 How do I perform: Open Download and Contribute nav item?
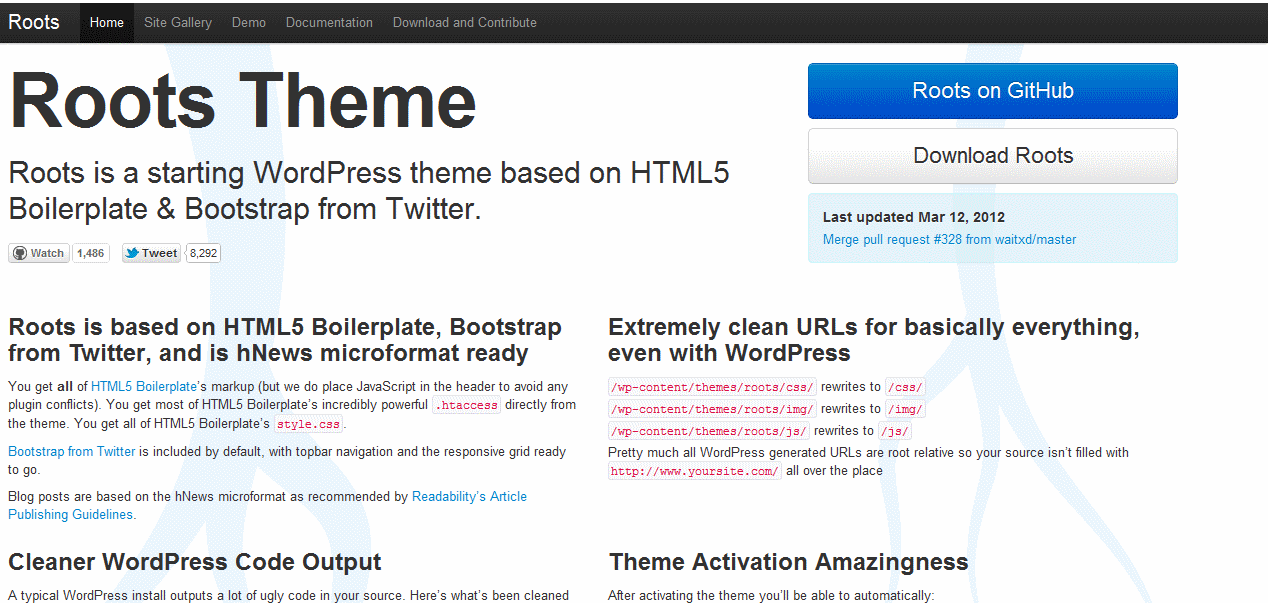click(464, 22)
